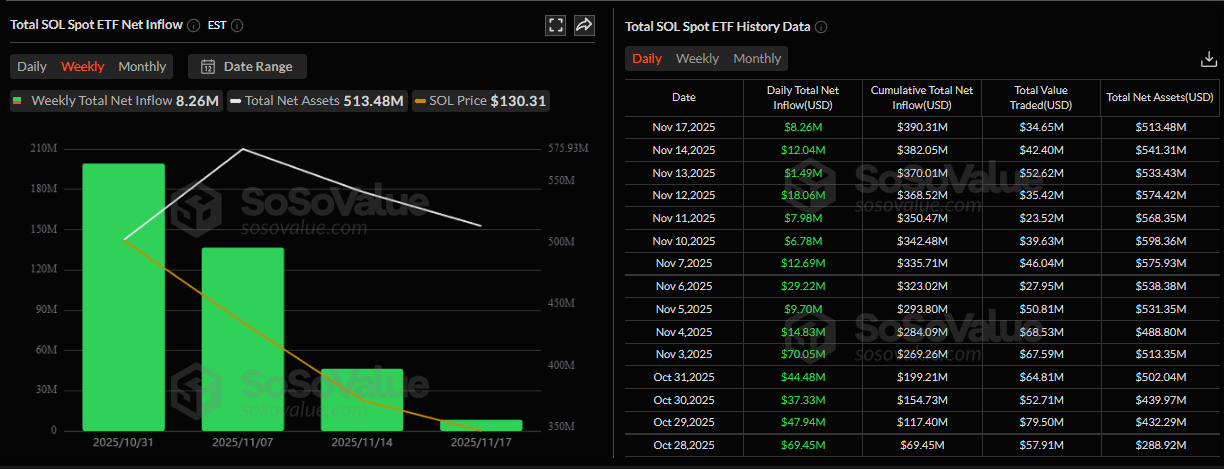Click the Total Net Assets column header

[1160, 98]
